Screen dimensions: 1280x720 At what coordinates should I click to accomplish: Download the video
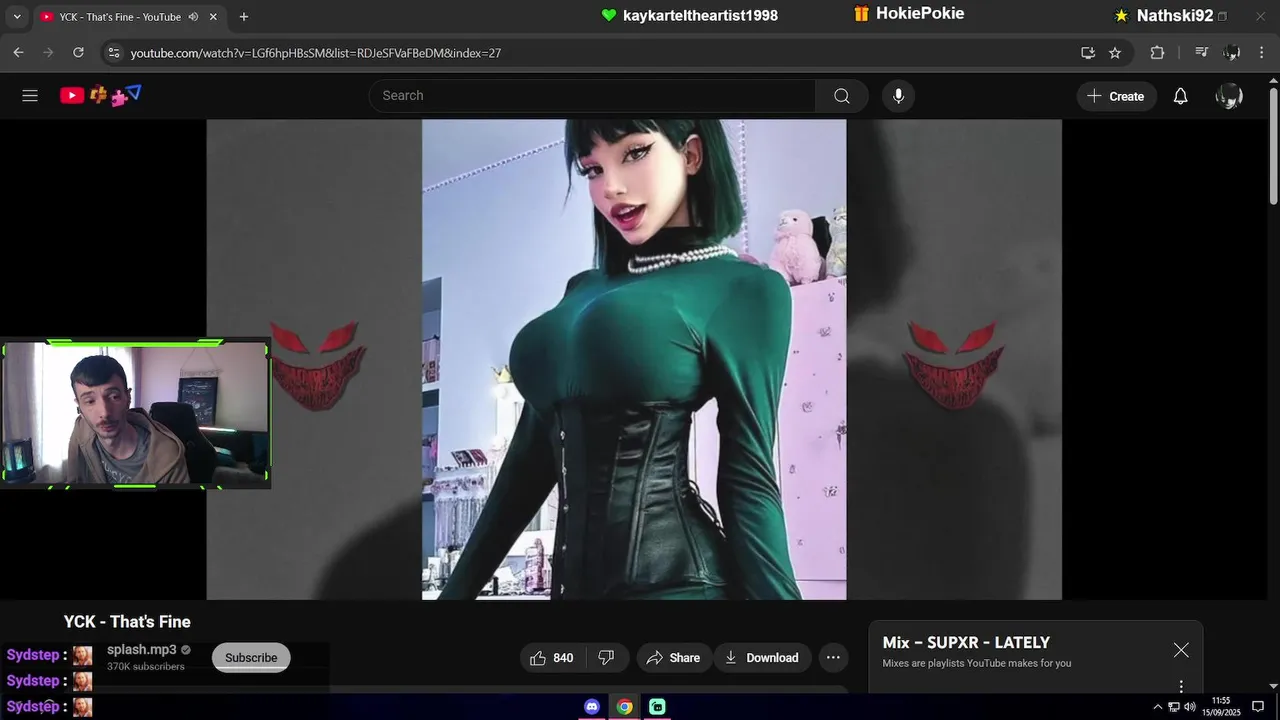pyautogui.click(x=762, y=657)
